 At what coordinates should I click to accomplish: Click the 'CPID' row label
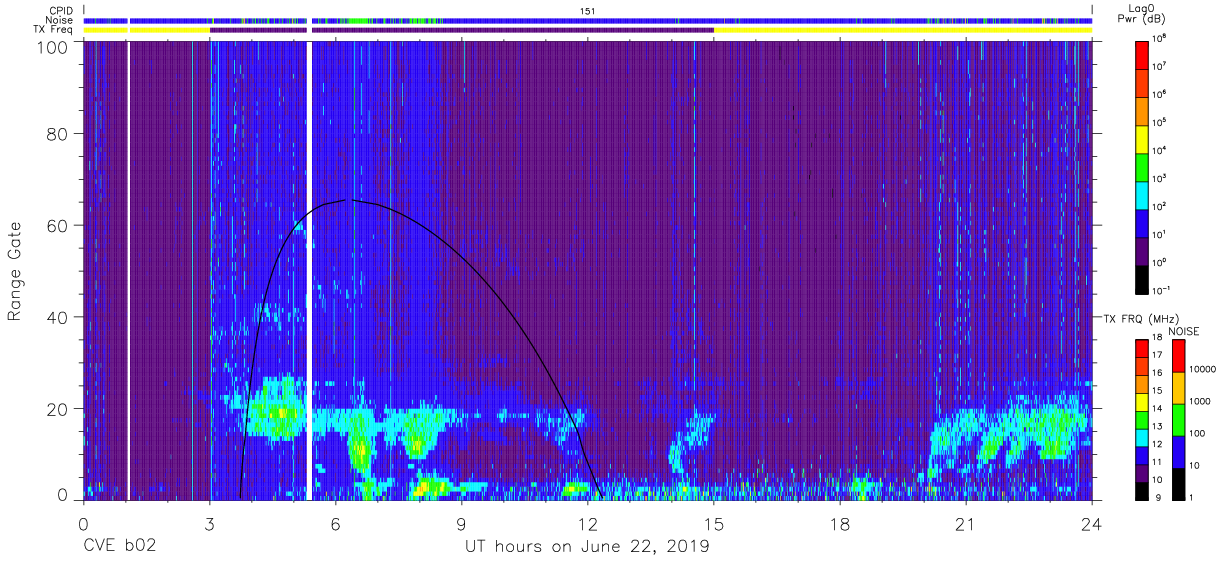coord(60,9)
